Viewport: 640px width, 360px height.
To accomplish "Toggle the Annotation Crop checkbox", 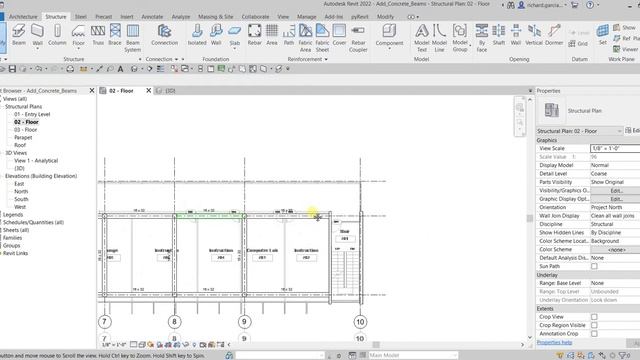I will [594, 333].
